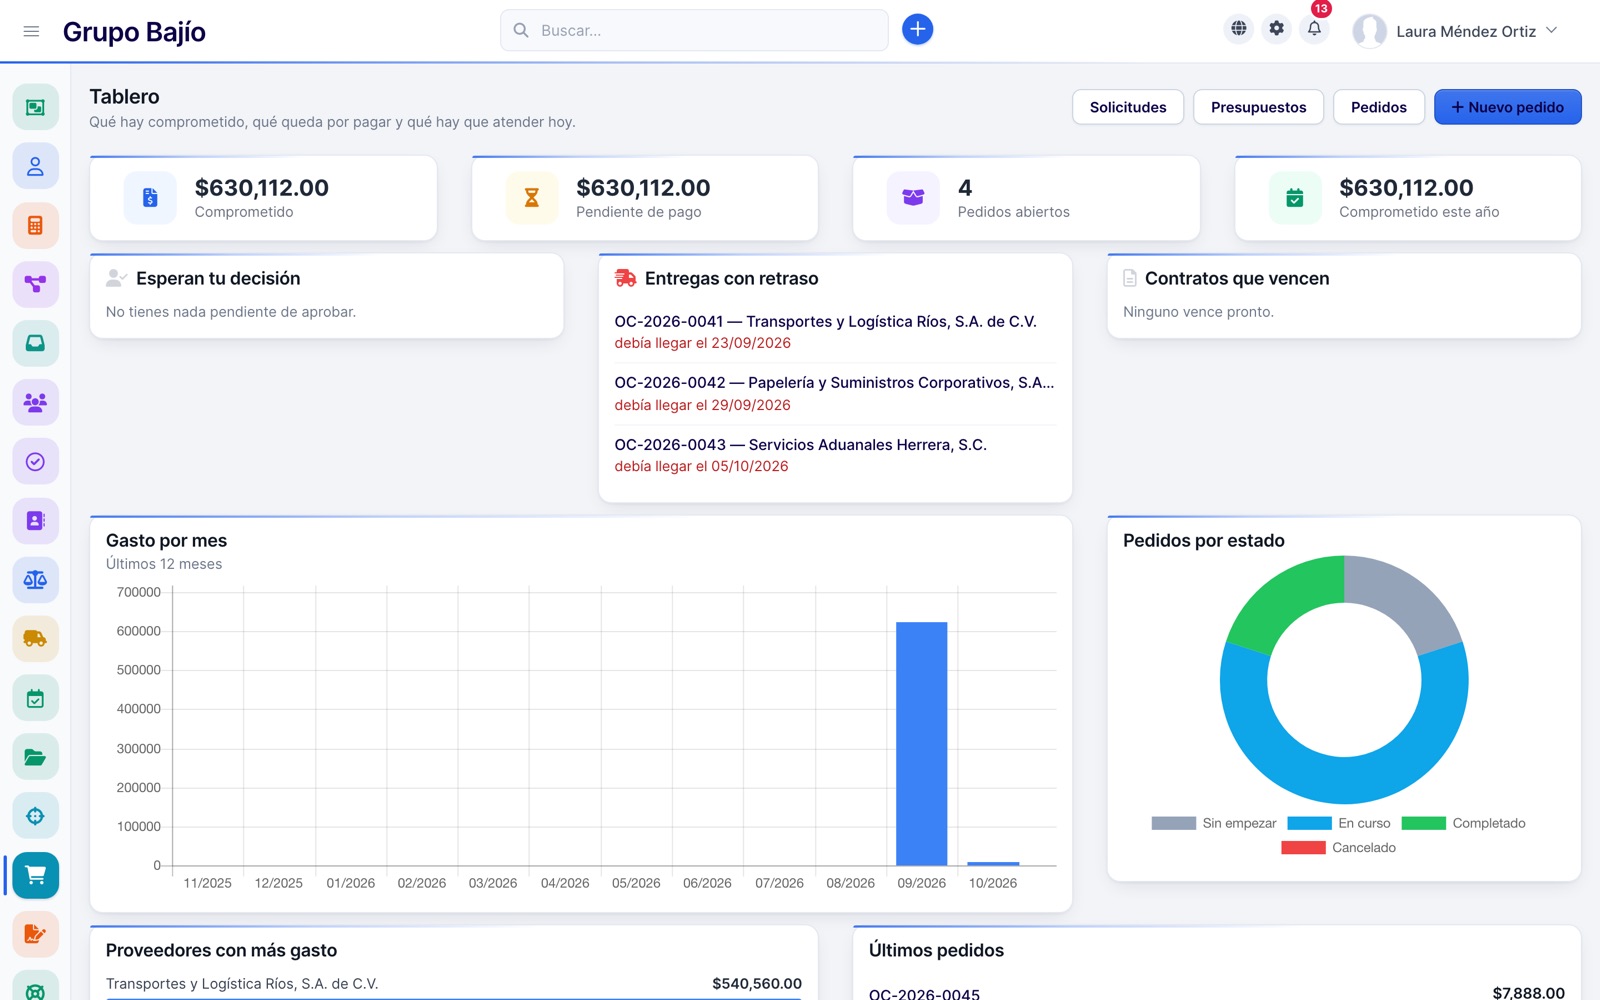The image size is (1600, 1000).
Task: Go to the Pedidos section
Action: pos(1378,107)
